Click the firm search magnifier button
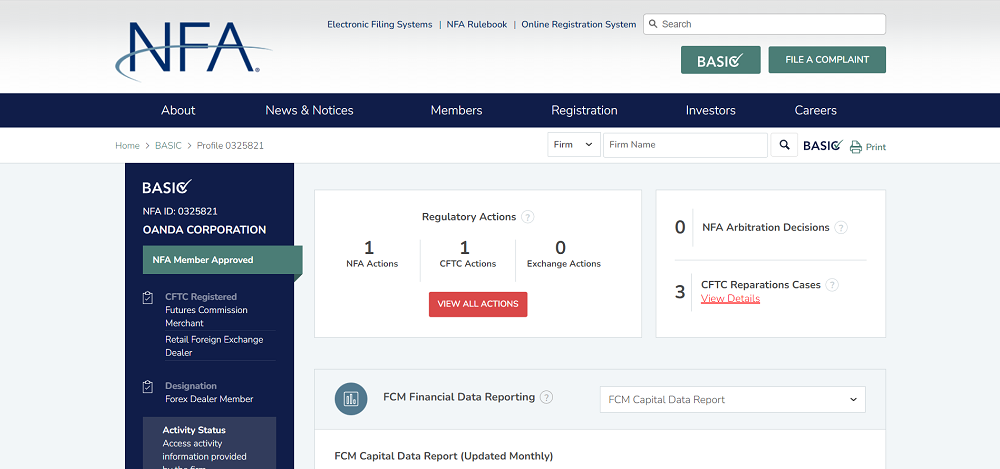1000x469 pixels. point(784,145)
